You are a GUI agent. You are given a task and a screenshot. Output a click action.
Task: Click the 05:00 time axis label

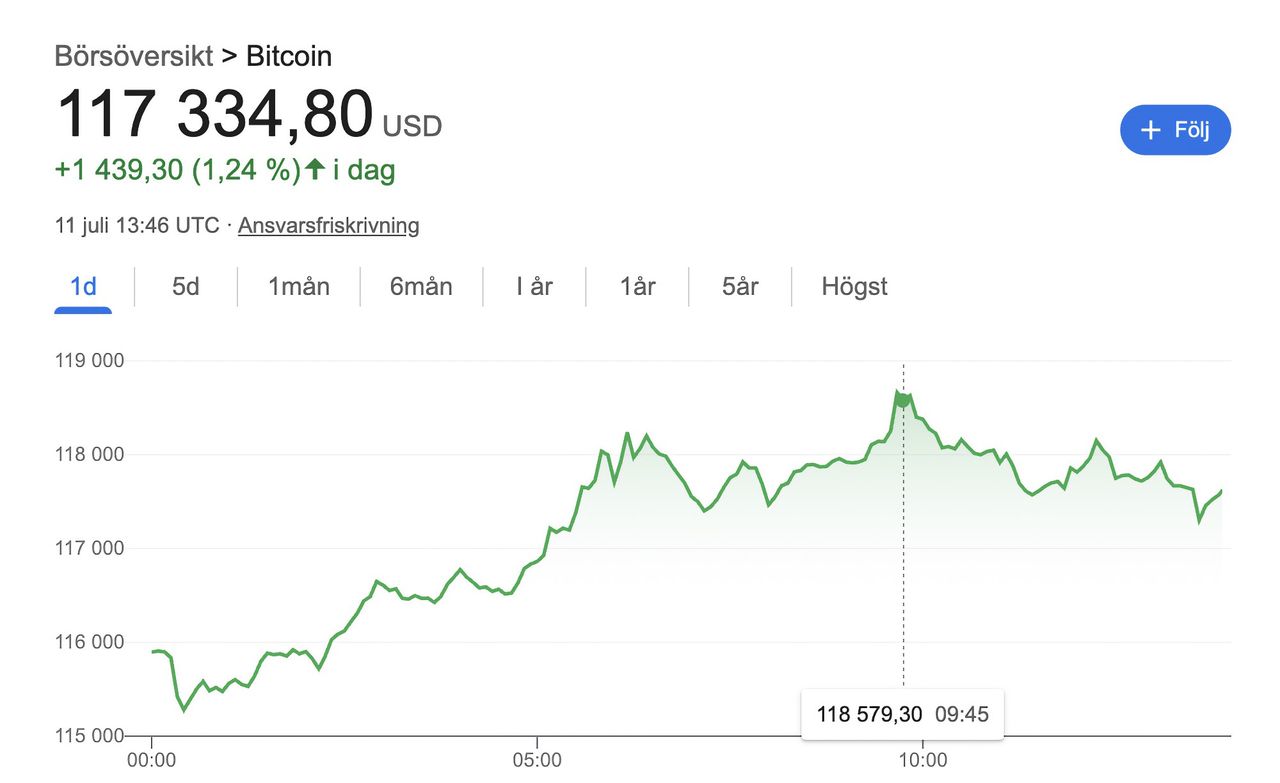(537, 761)
